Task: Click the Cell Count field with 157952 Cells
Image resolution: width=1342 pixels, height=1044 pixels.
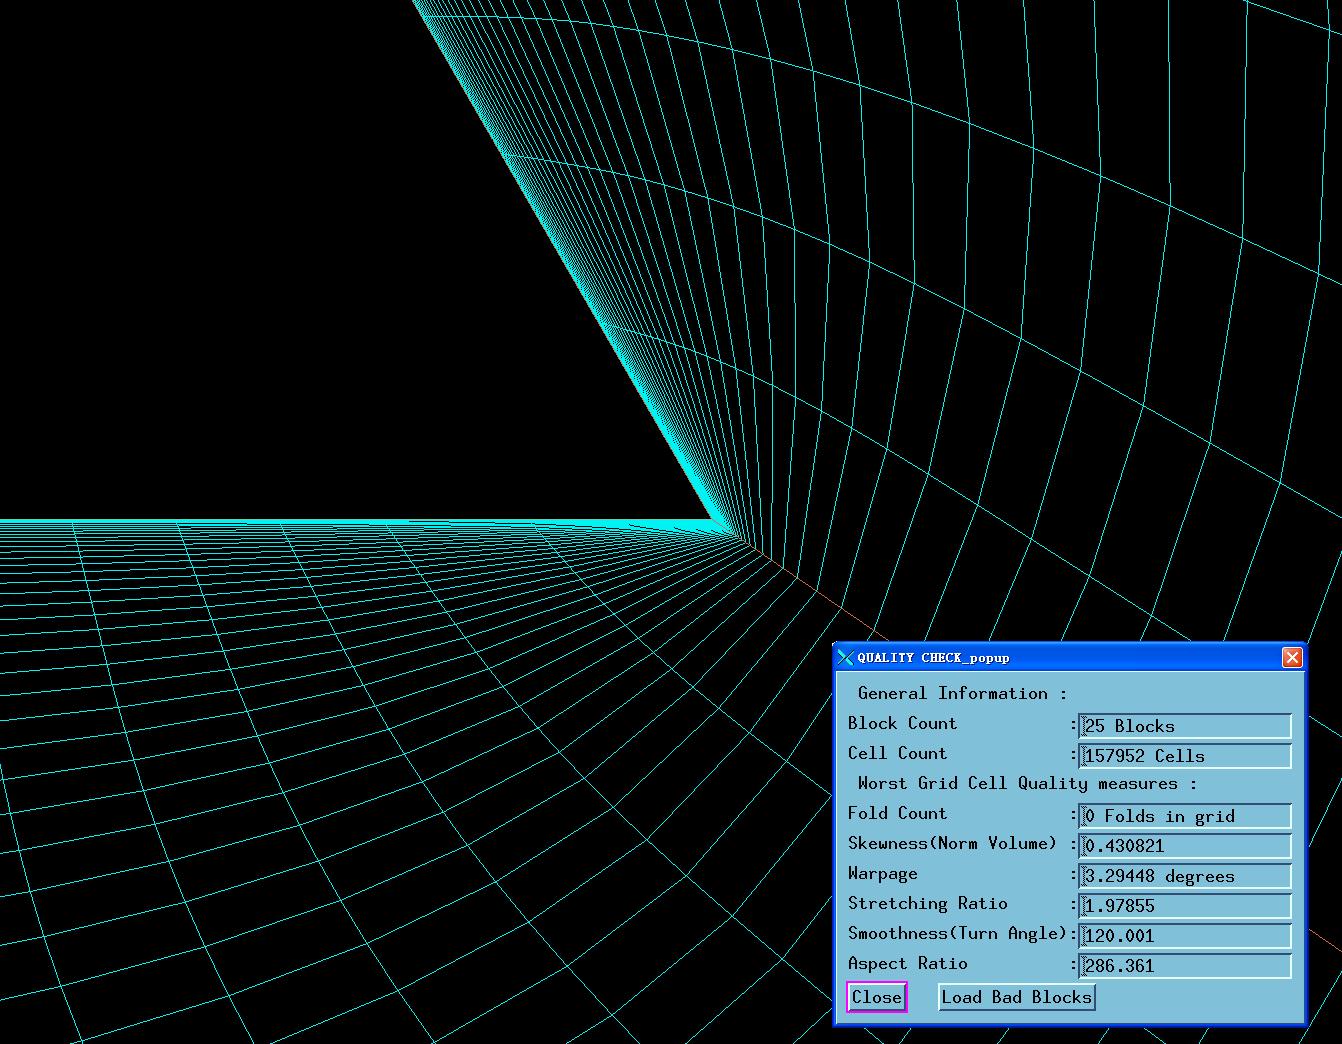Action: point(1185,756)
